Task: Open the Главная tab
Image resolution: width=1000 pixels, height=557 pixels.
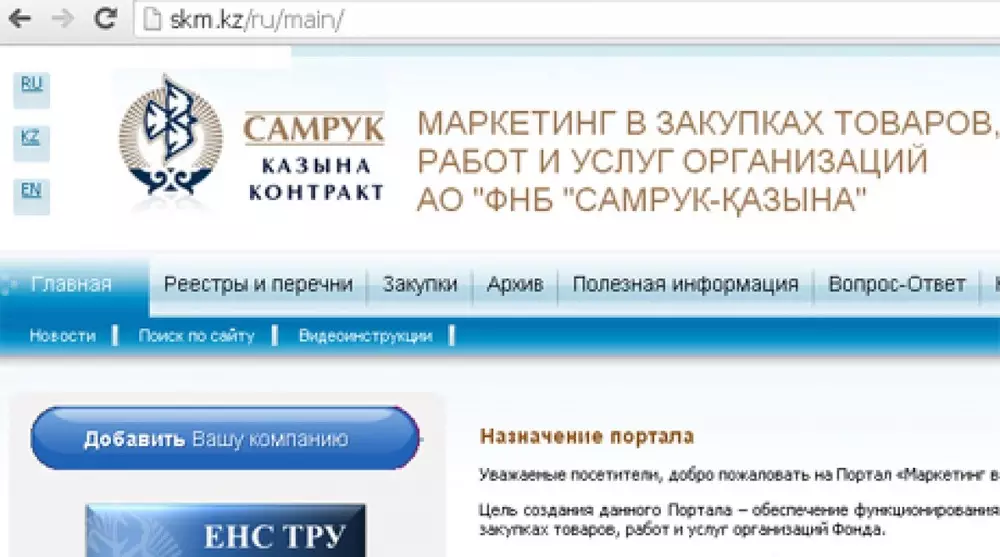Action: [x=71, y=284]
